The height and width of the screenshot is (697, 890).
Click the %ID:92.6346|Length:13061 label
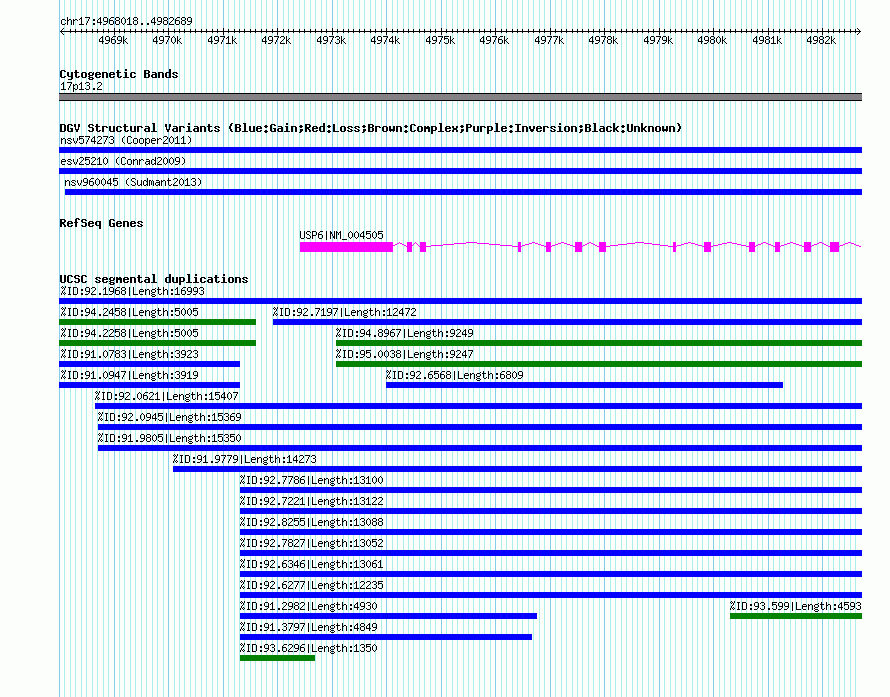tap(312, 564)
